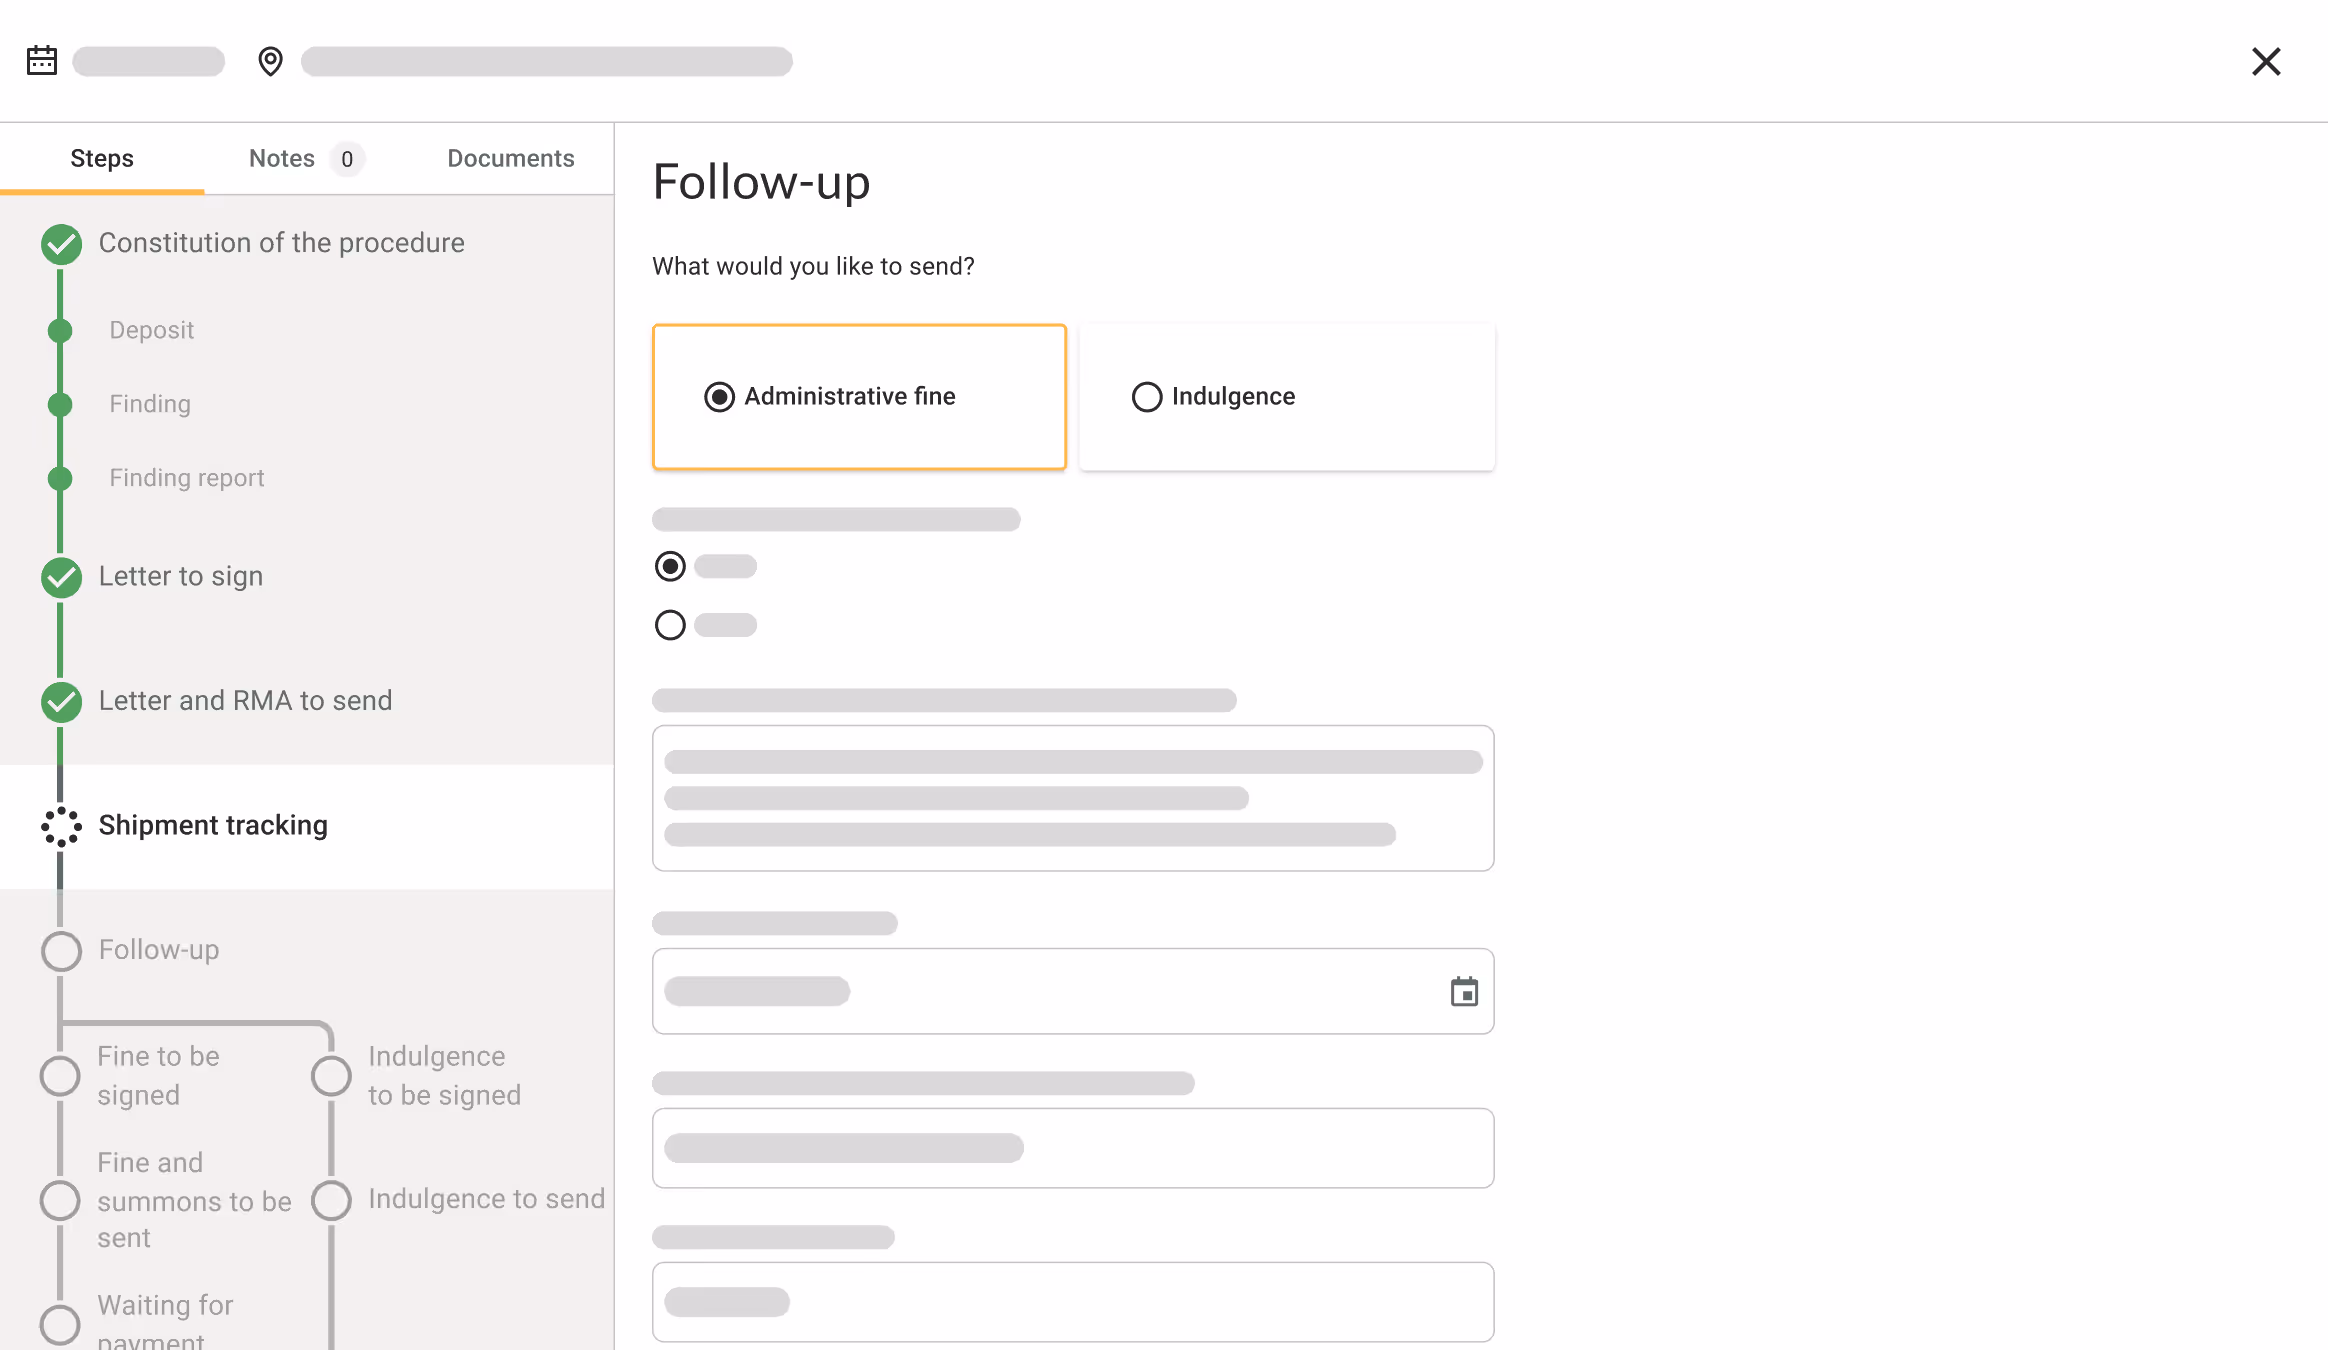Viewport: 2328px width, 1350px height.
Task: Open the Documents tab
Action: pyautogui.click(x=510, y=159)
